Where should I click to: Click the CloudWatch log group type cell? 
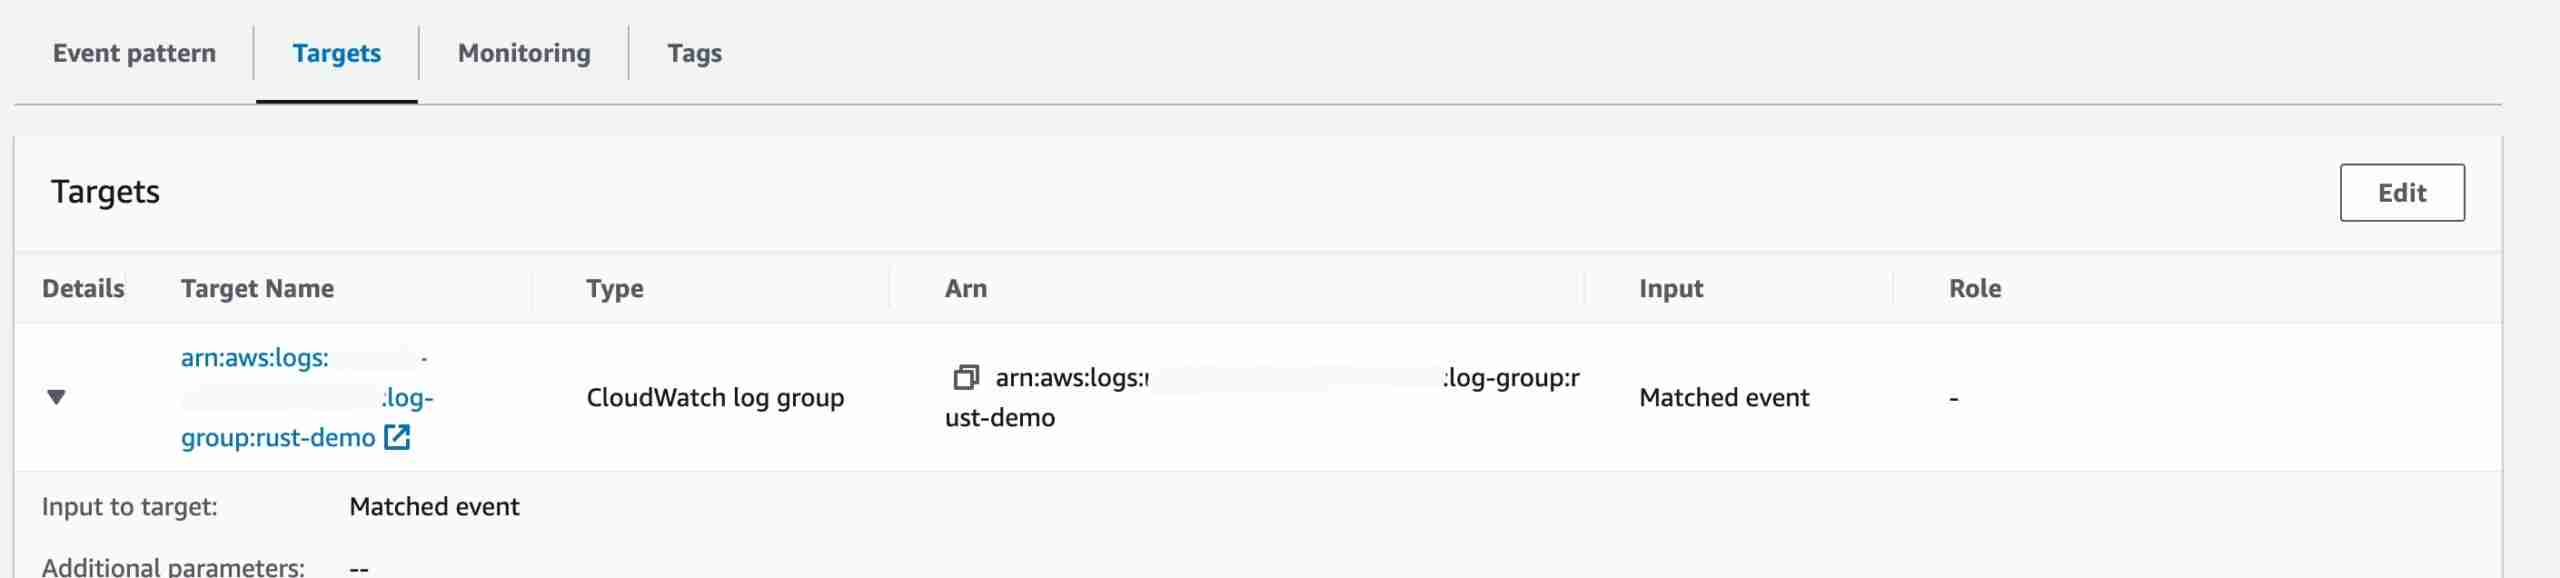[x=715, y=398]
